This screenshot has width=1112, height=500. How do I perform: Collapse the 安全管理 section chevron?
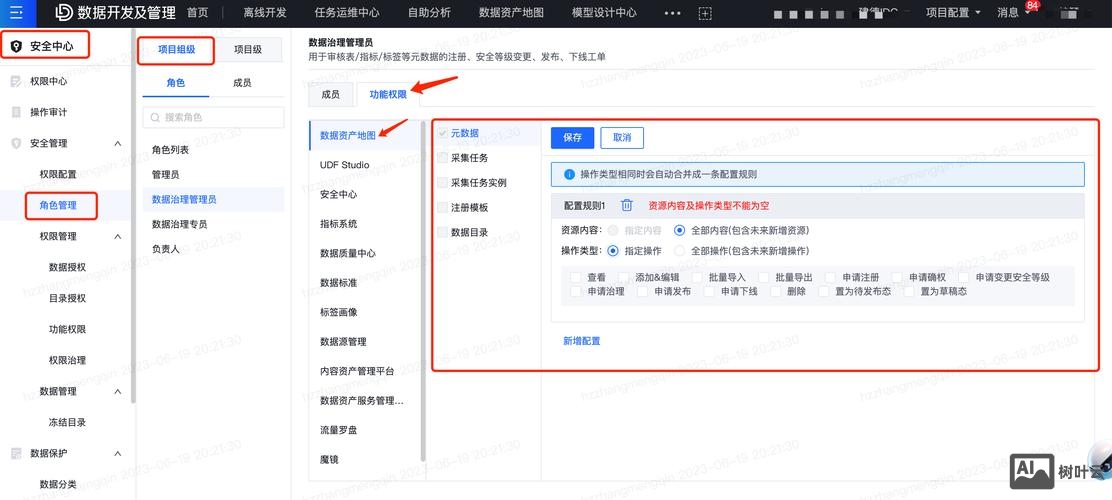point(118,143)
